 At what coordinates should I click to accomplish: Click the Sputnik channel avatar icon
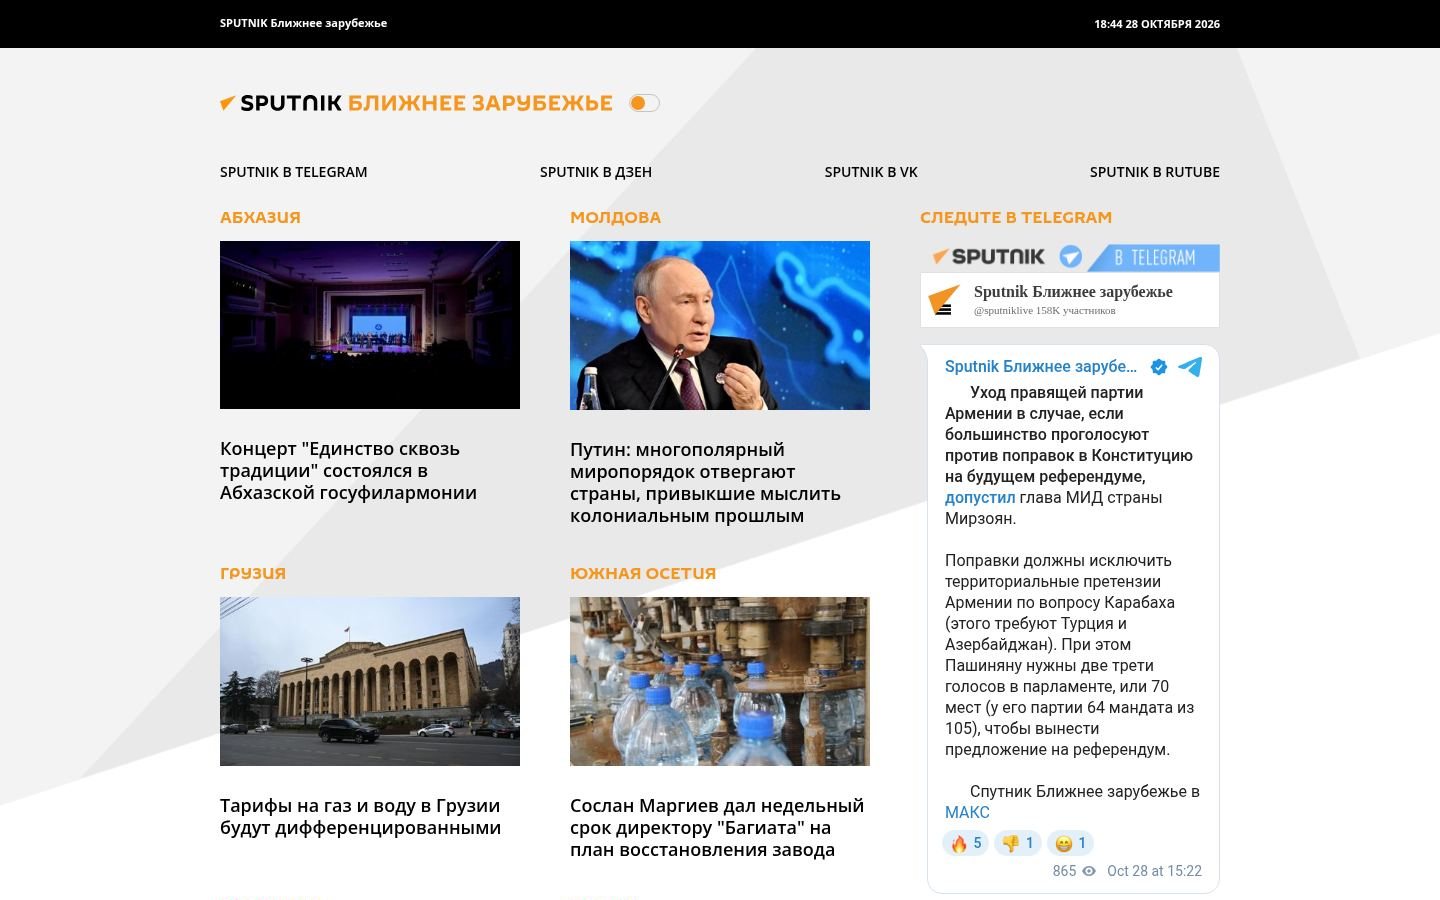pos(944,300)
